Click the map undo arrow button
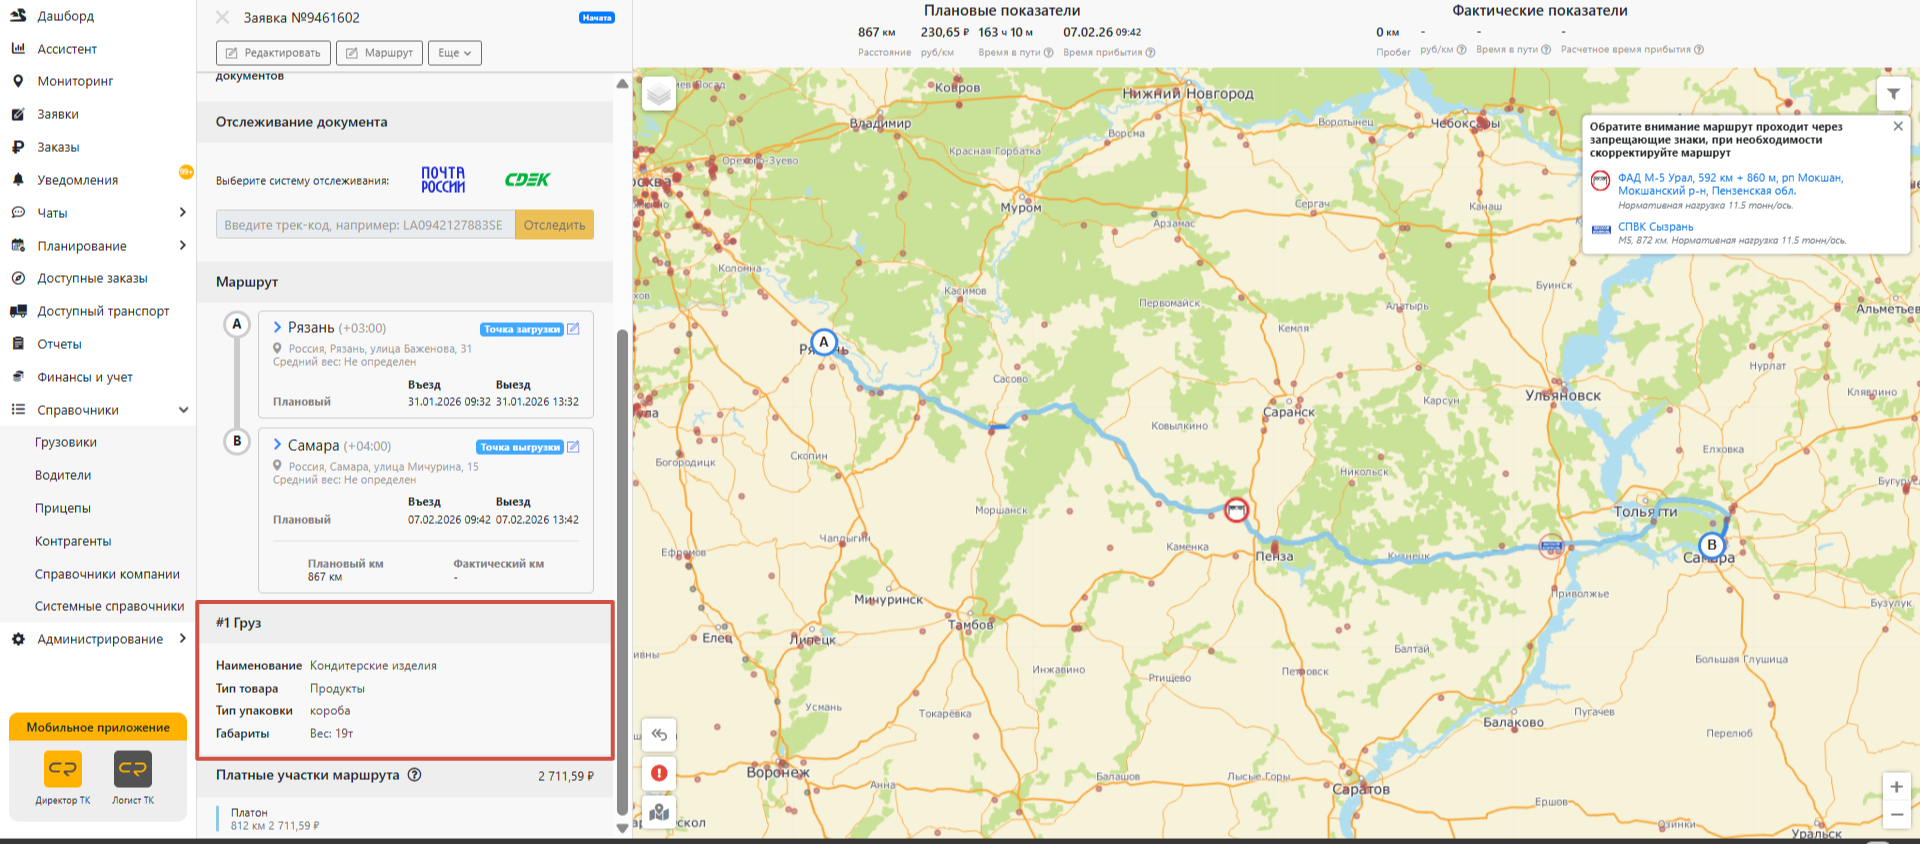Screen dimensions: 1920x844 (x=659, y=735)
